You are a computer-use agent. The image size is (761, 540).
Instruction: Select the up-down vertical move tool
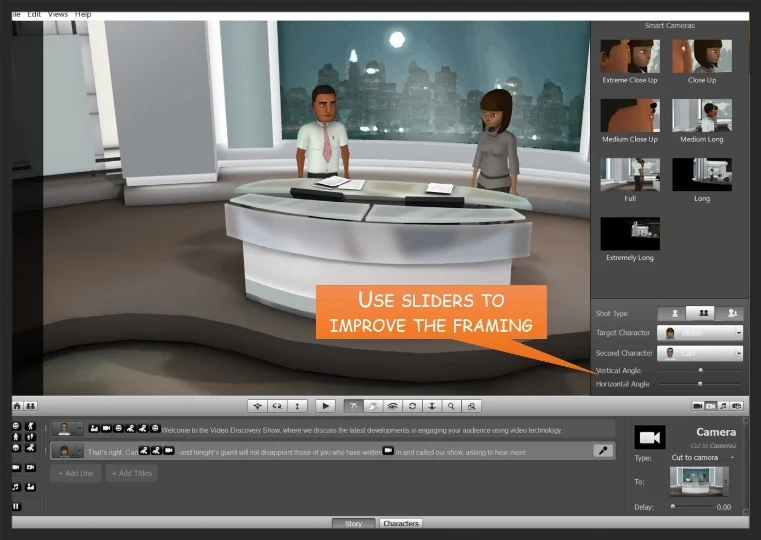tap(297, 406)
